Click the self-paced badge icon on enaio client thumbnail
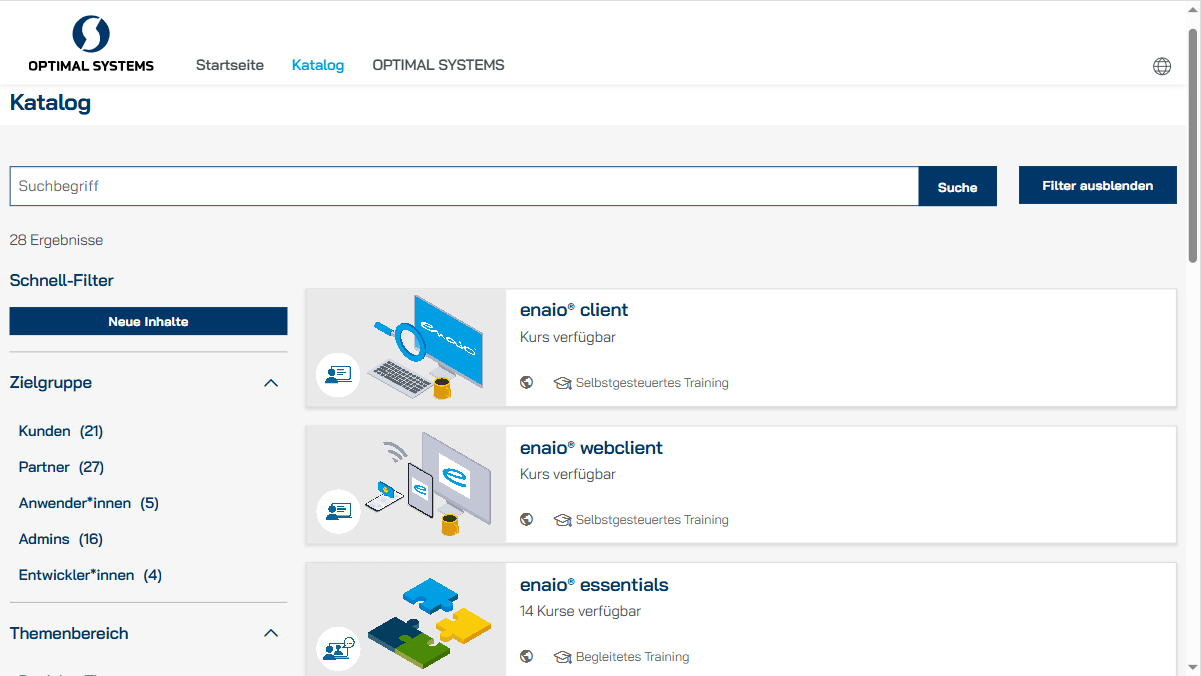 338,374
